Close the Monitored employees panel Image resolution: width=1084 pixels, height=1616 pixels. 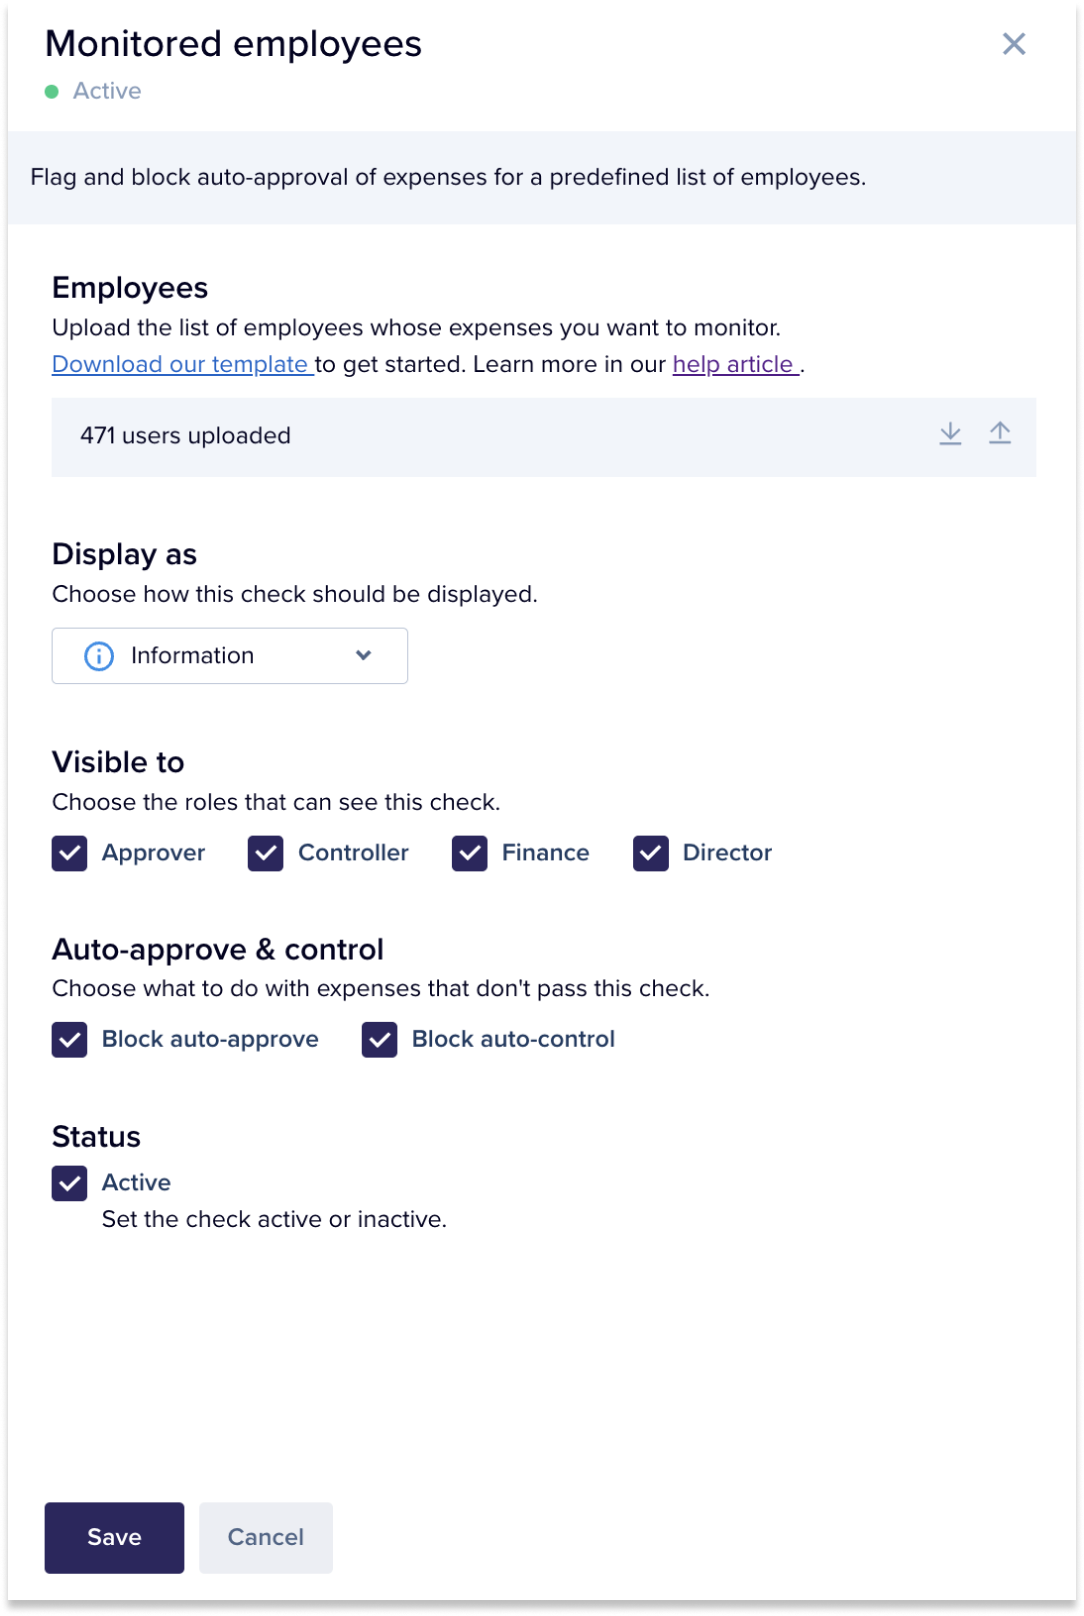1014,44
